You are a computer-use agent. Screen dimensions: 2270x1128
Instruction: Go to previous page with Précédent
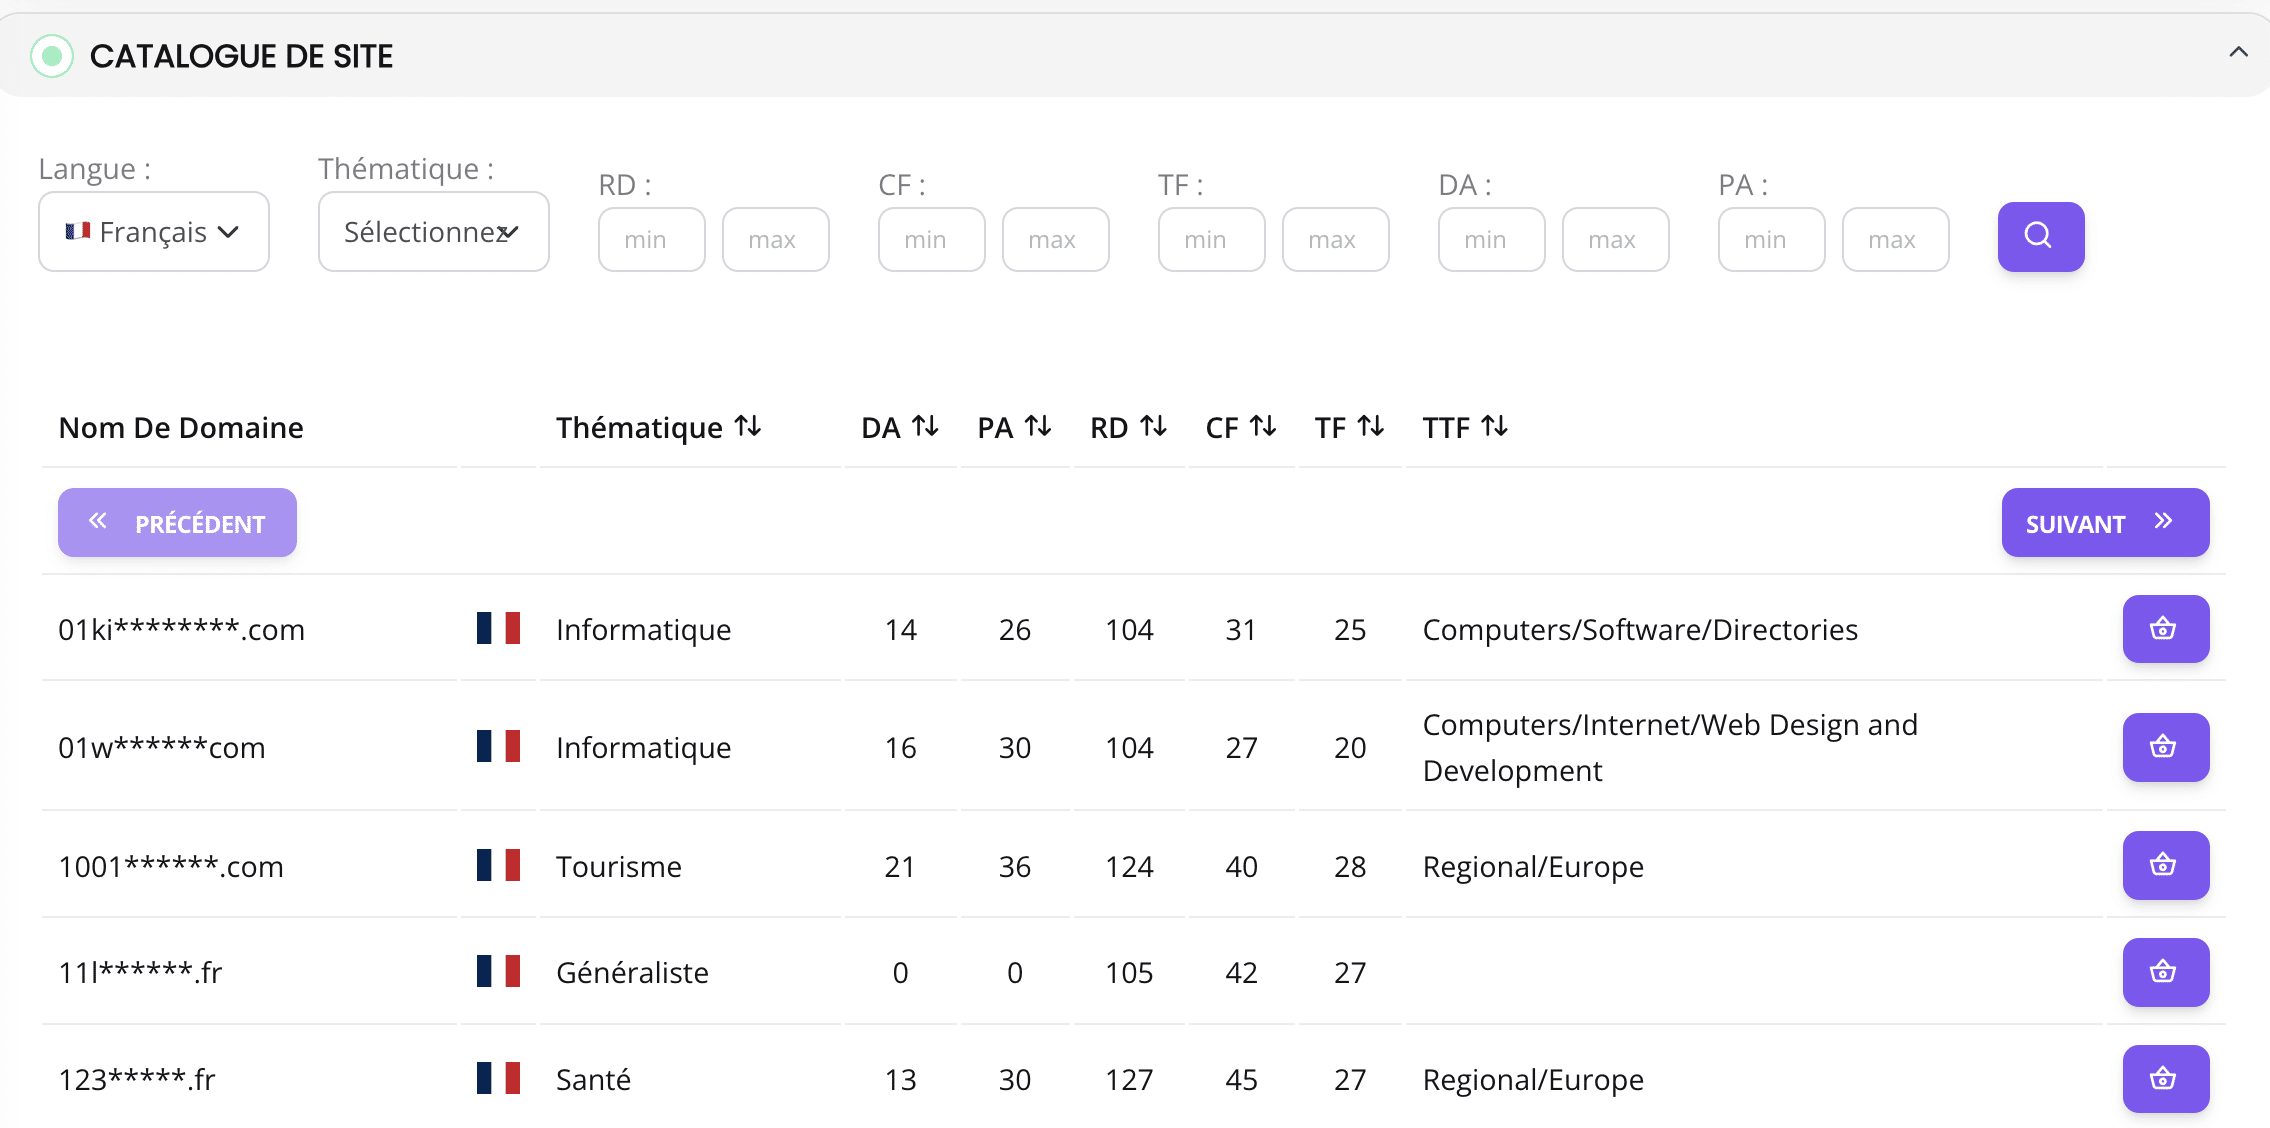(177, 523)
